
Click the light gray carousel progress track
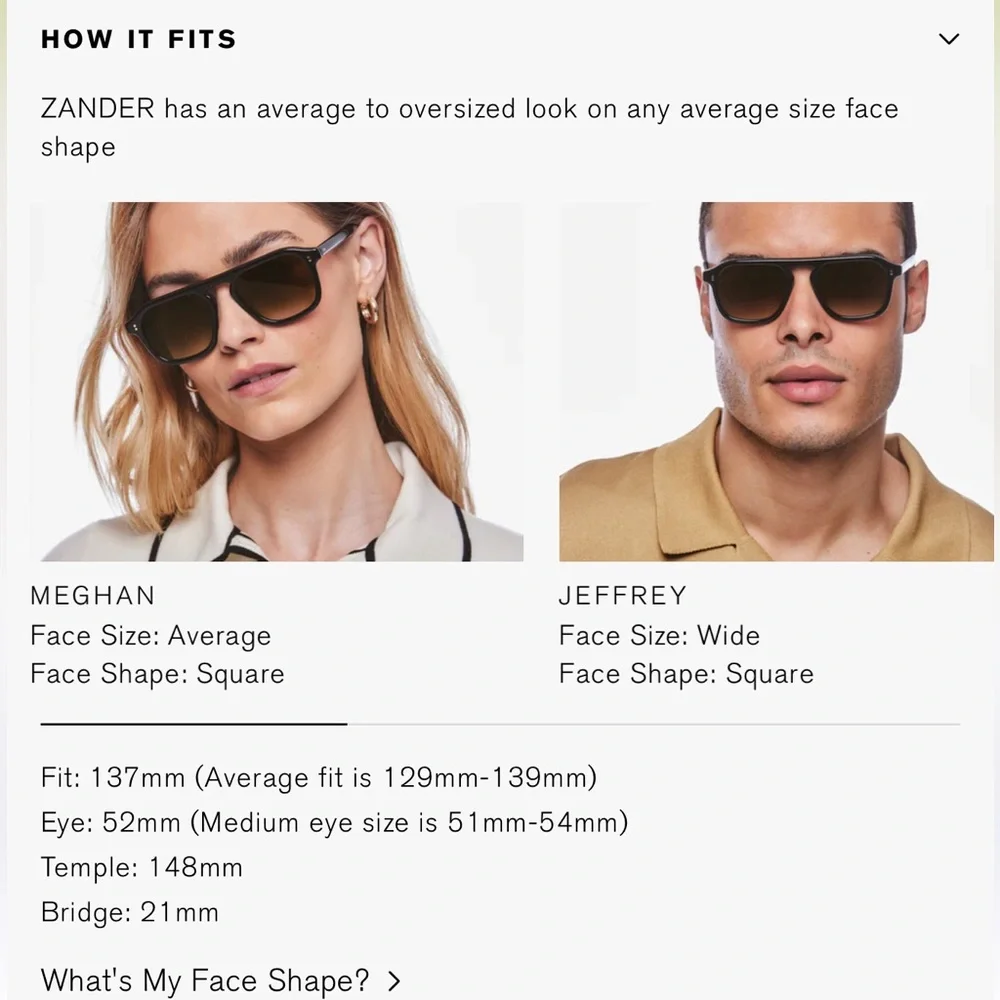654,724
